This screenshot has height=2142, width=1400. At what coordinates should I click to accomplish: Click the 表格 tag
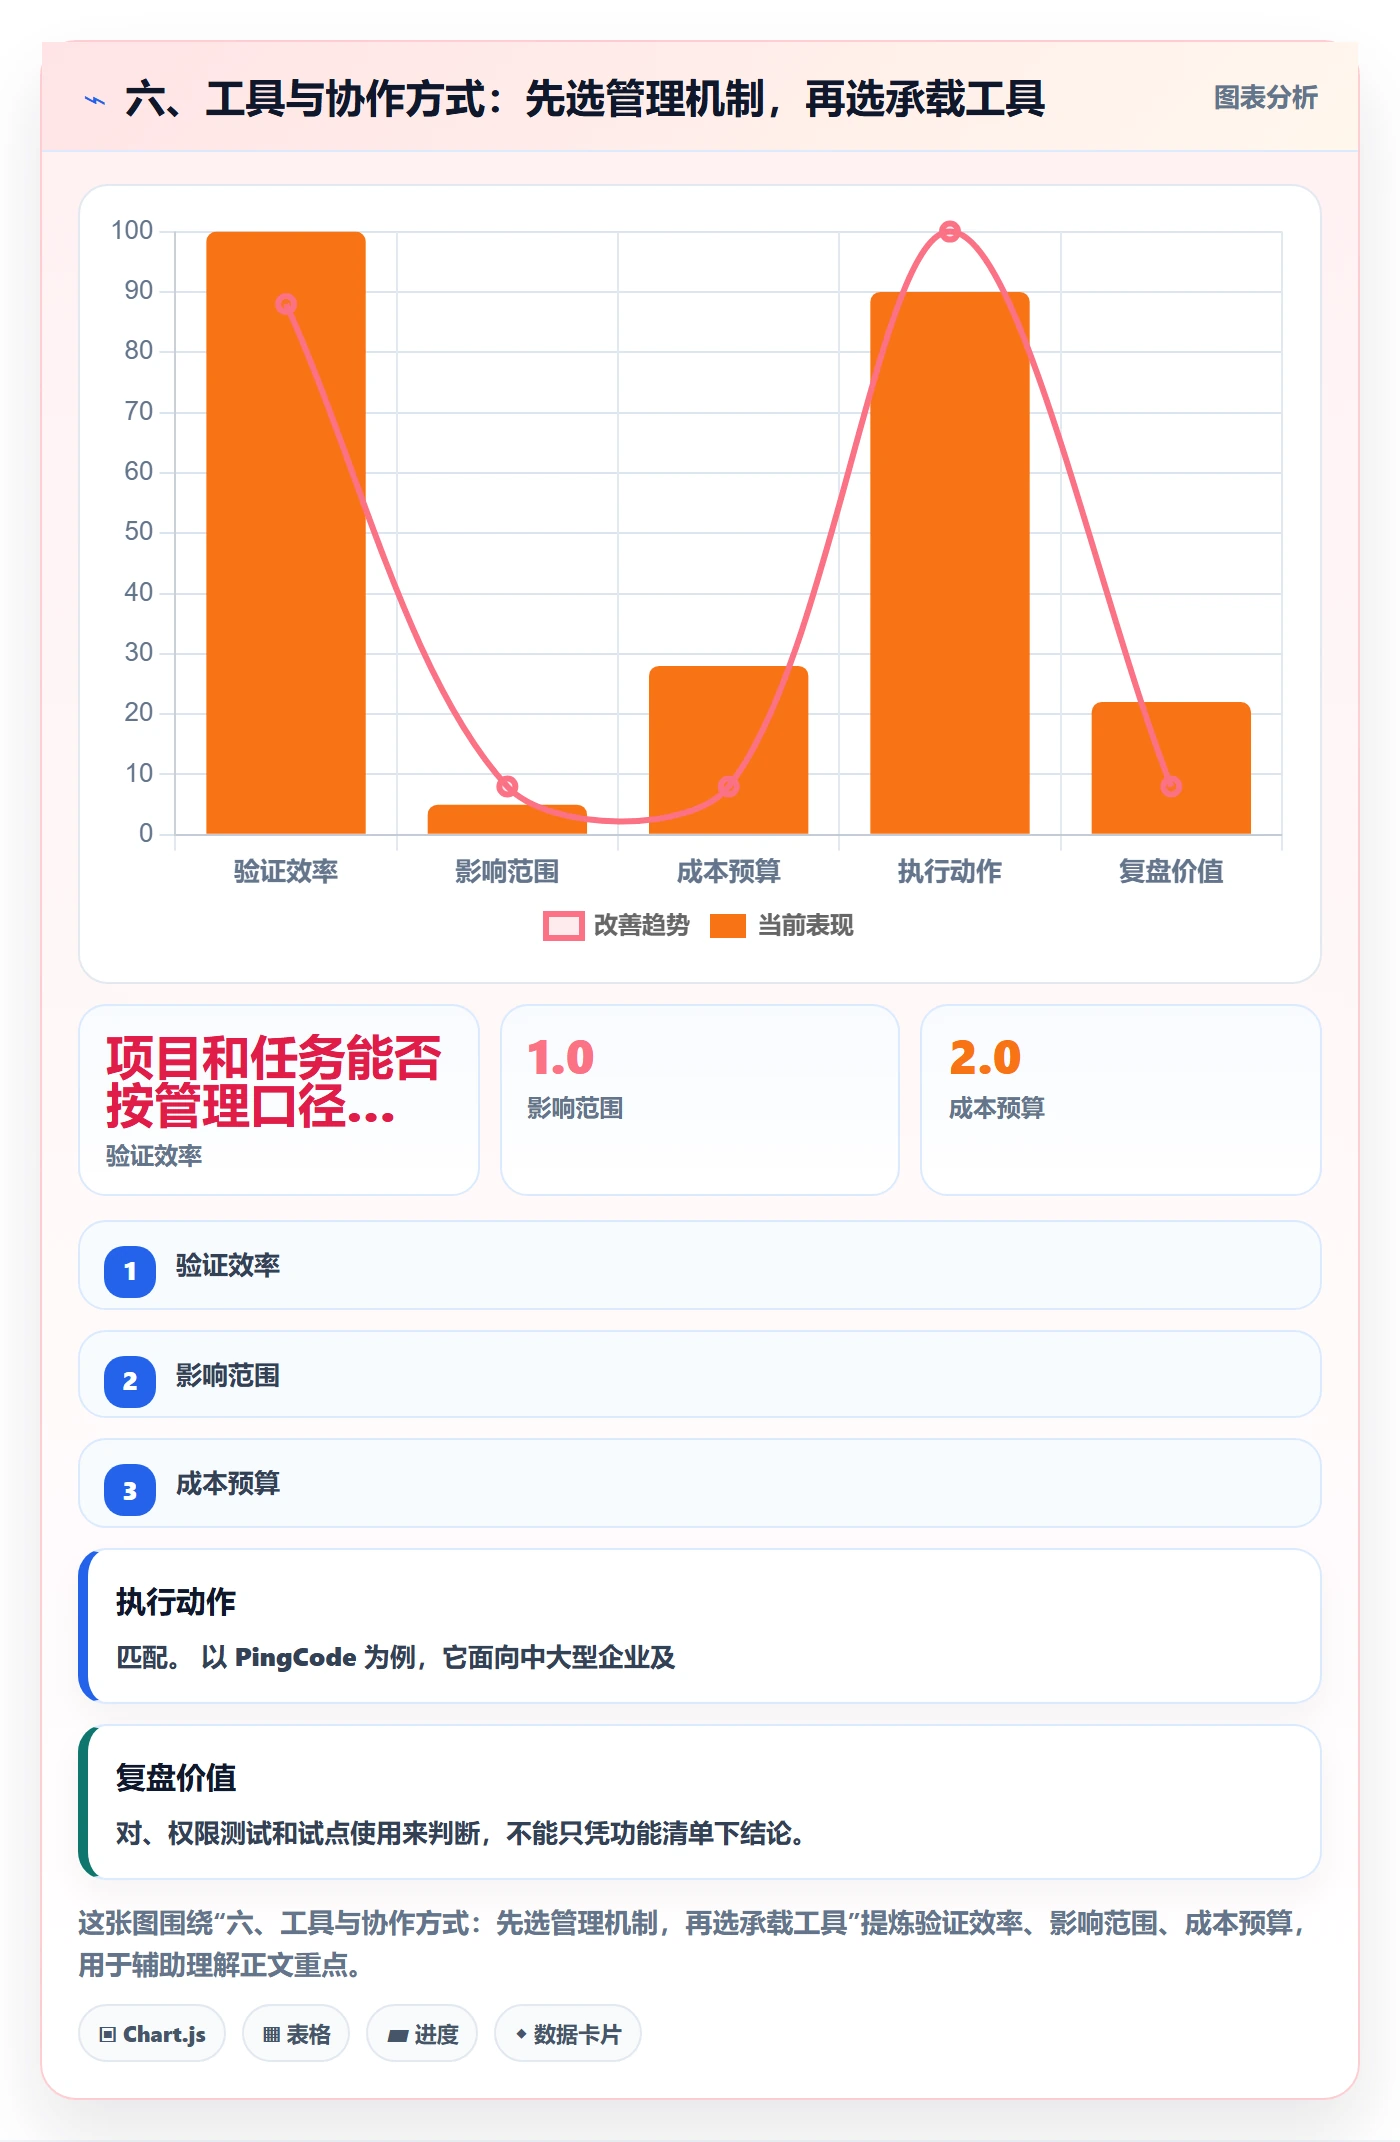pyautogui.click(x=296, y=2034)
